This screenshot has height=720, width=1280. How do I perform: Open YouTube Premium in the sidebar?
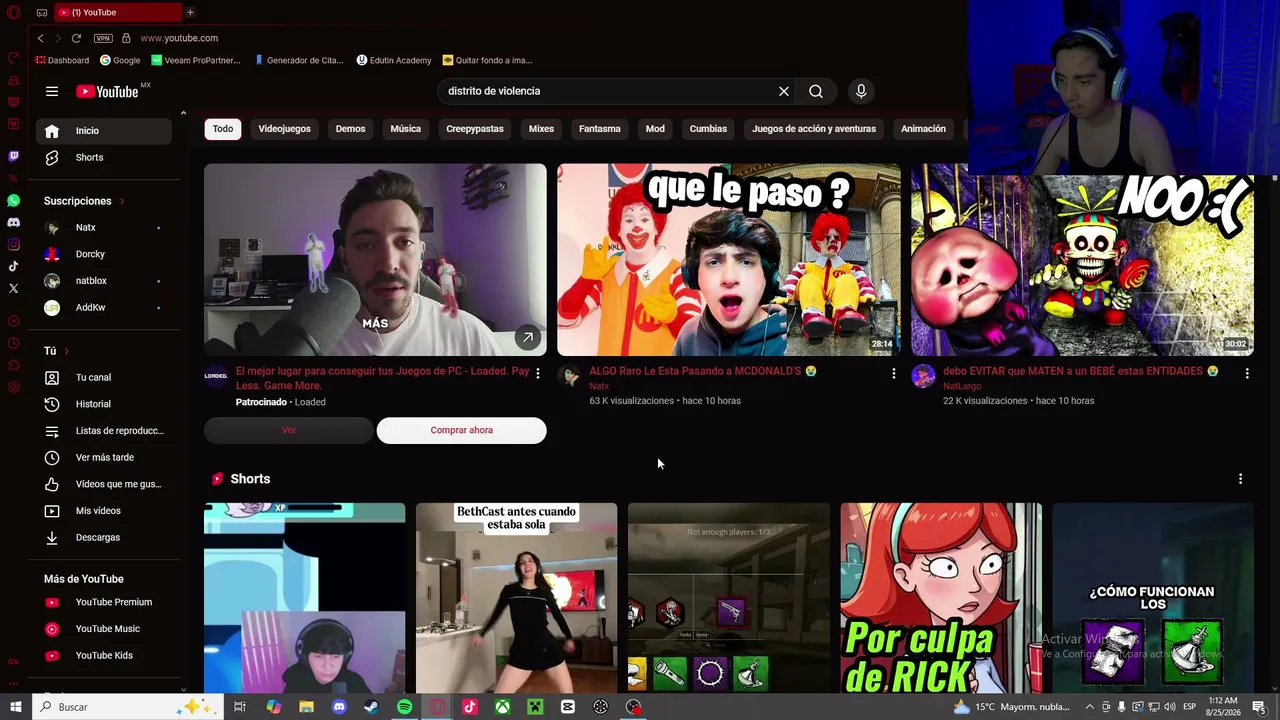[x=104, y=602]
